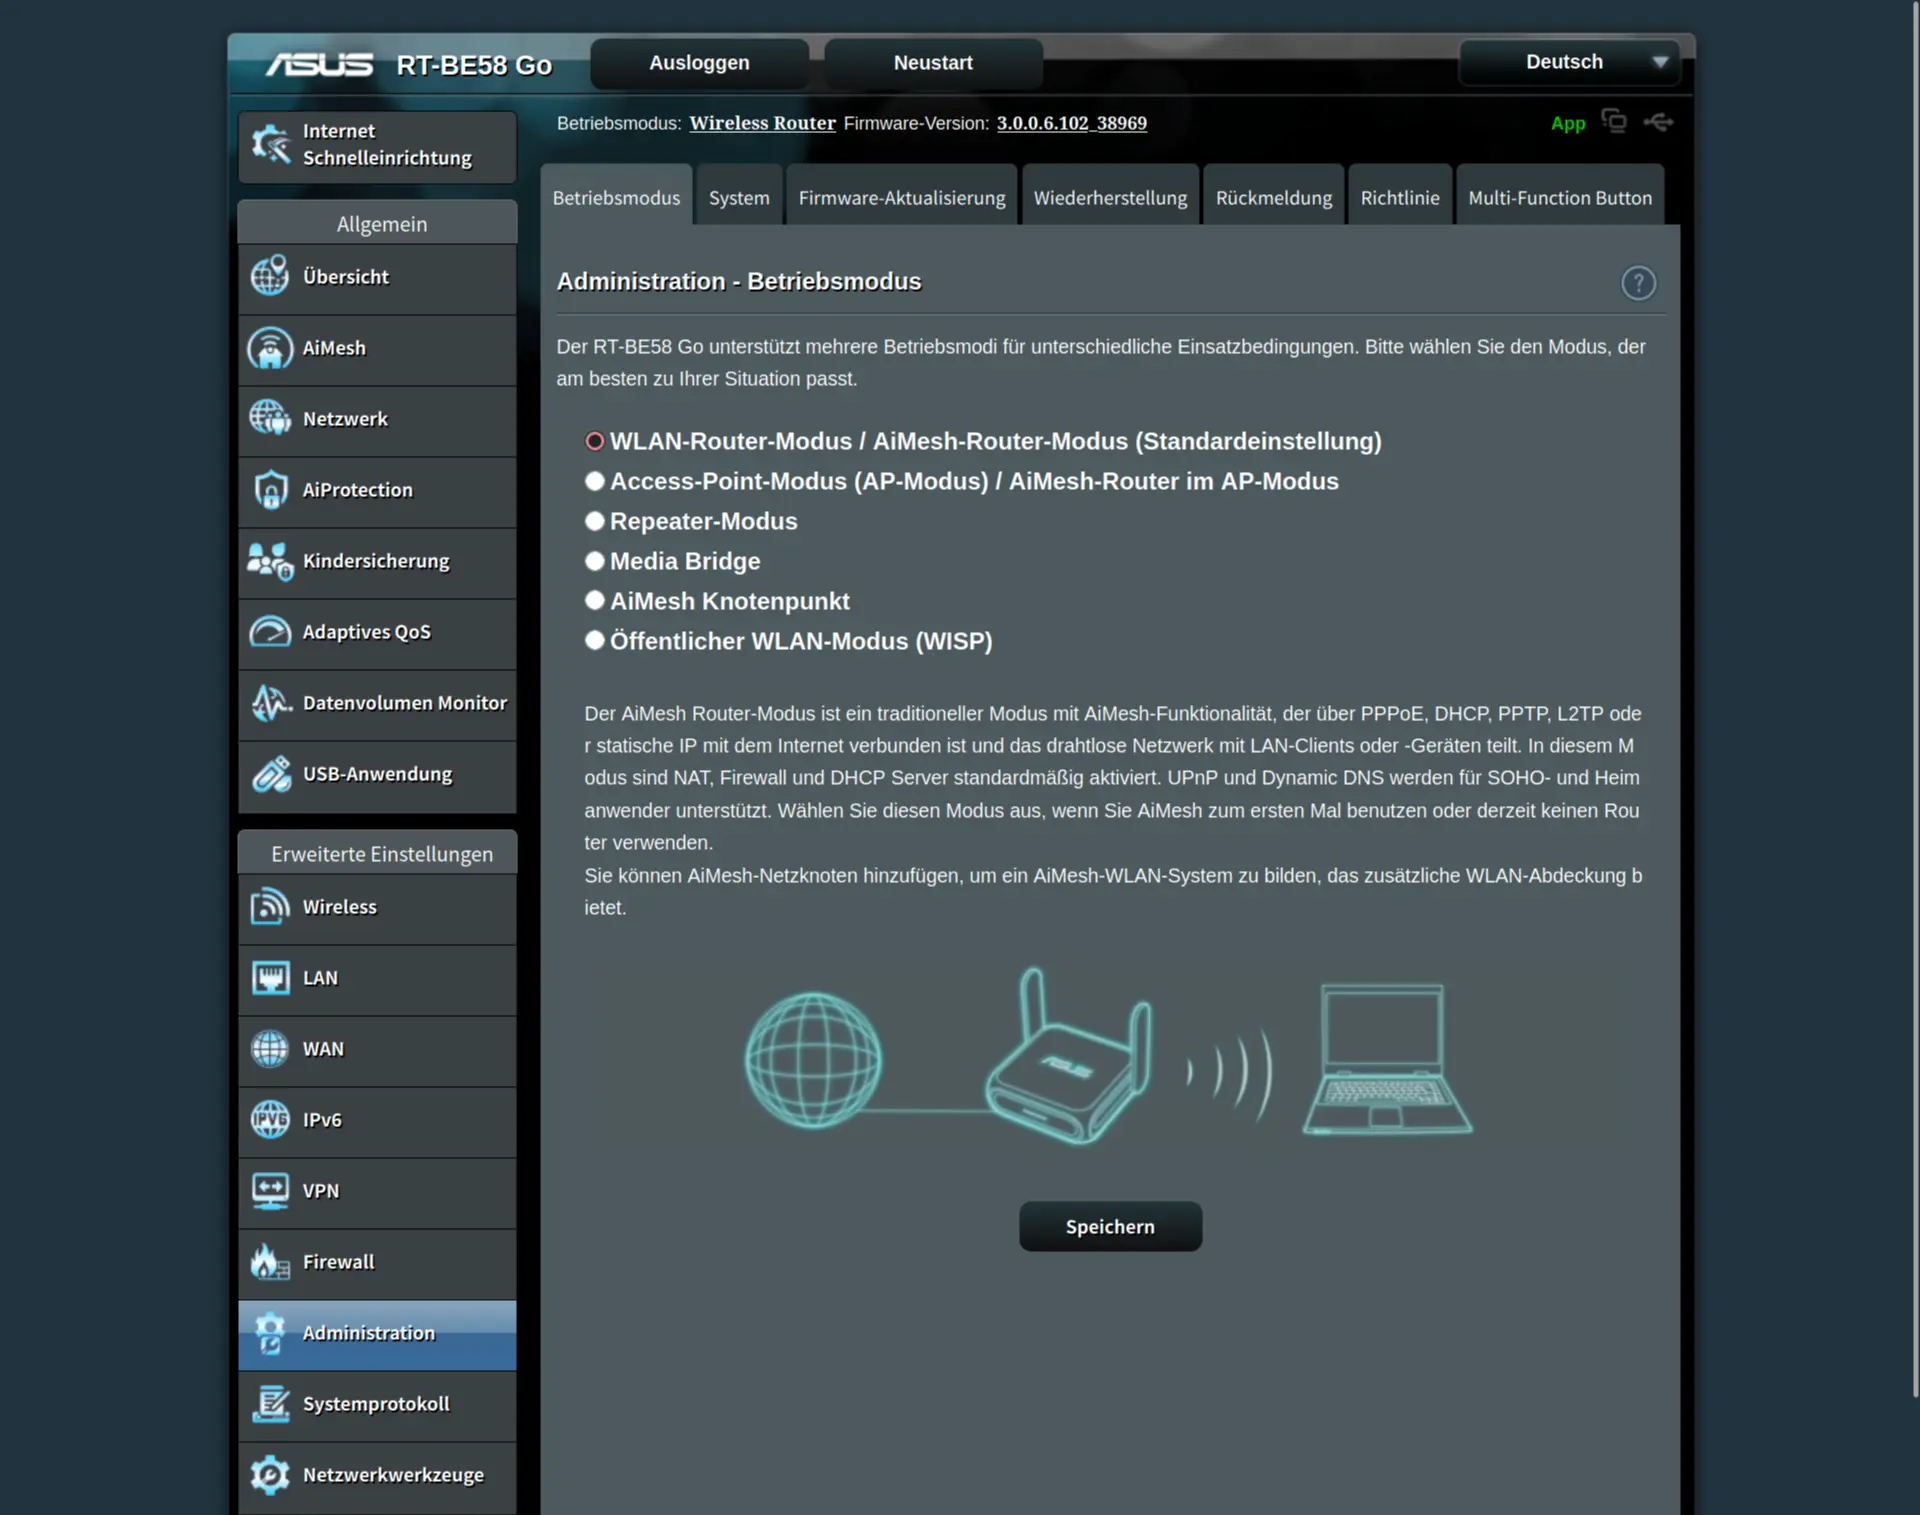The width and height of the screenshot is (1920, 1515).
Task: Click the help question mark icon
Action: click(x=1638, y=283)
